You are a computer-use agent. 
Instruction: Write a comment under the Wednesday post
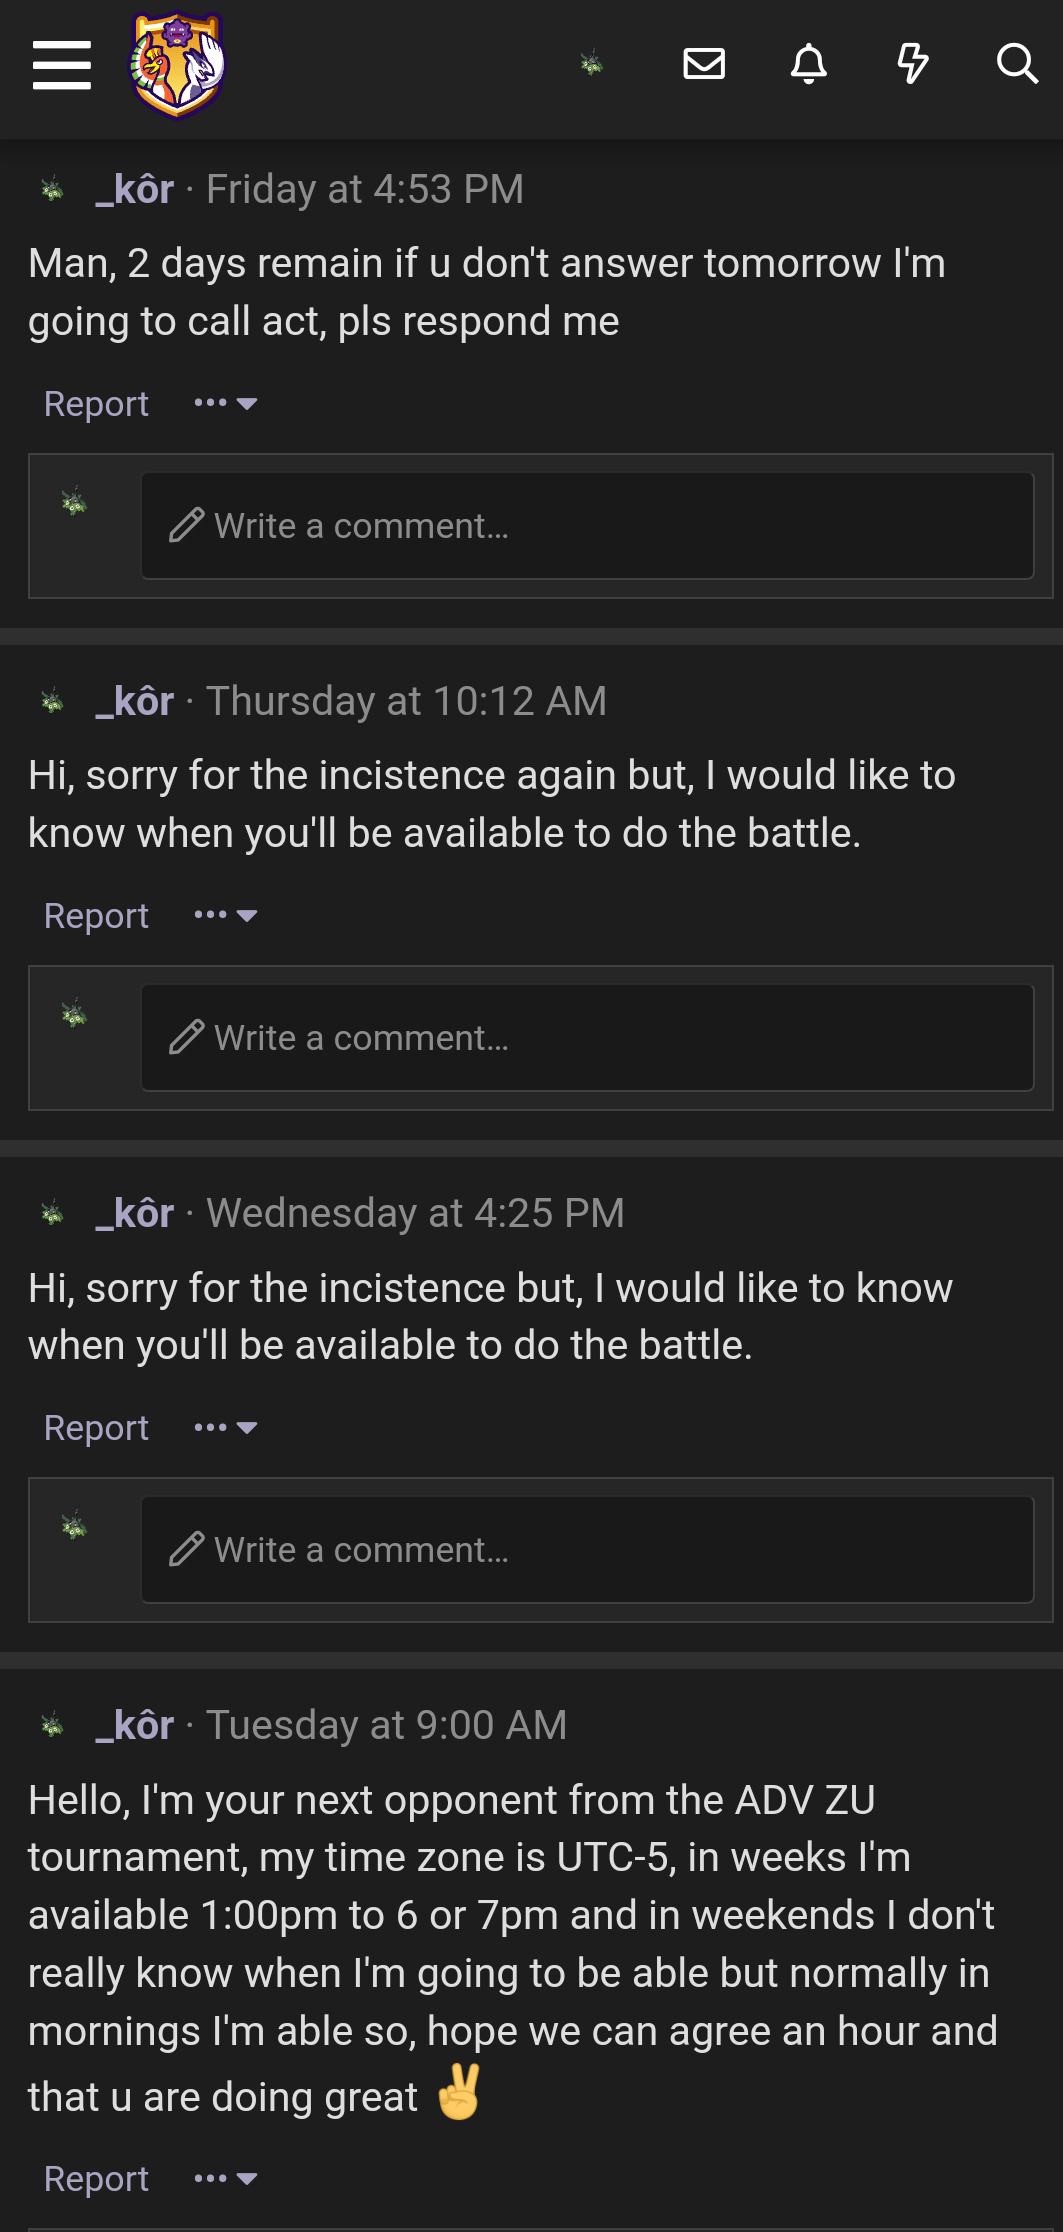coord(587,1550)
